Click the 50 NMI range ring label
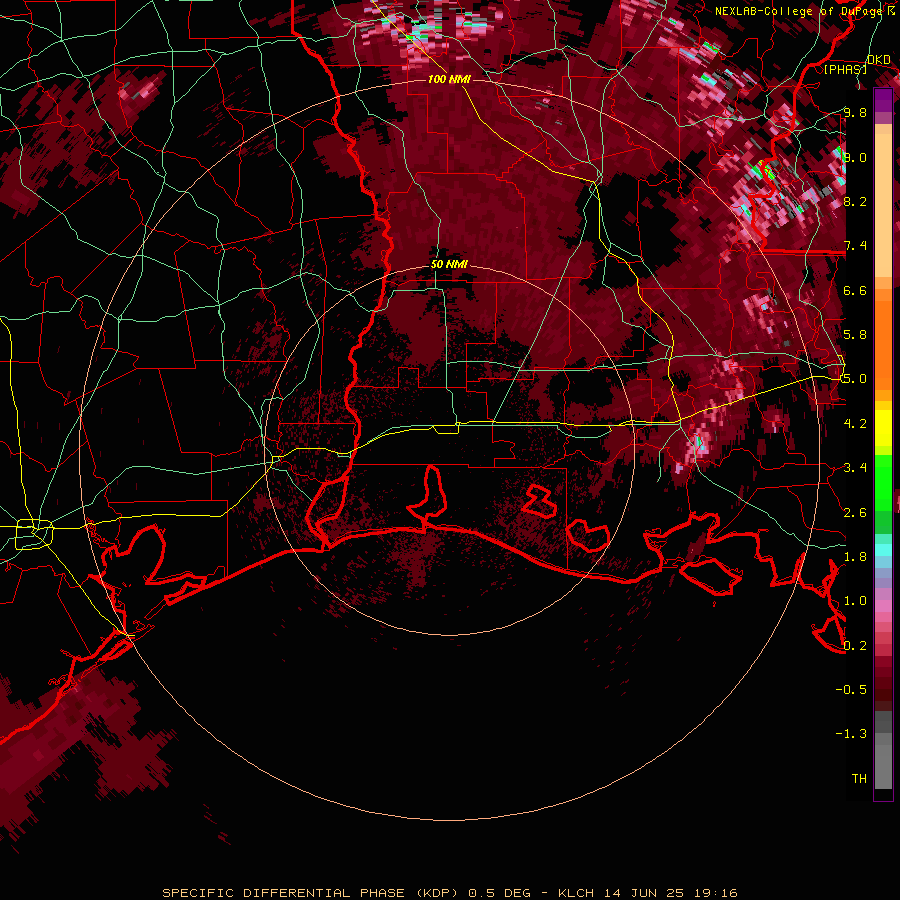900x900 pixels. pyautogui.click(x=449, y=265)
